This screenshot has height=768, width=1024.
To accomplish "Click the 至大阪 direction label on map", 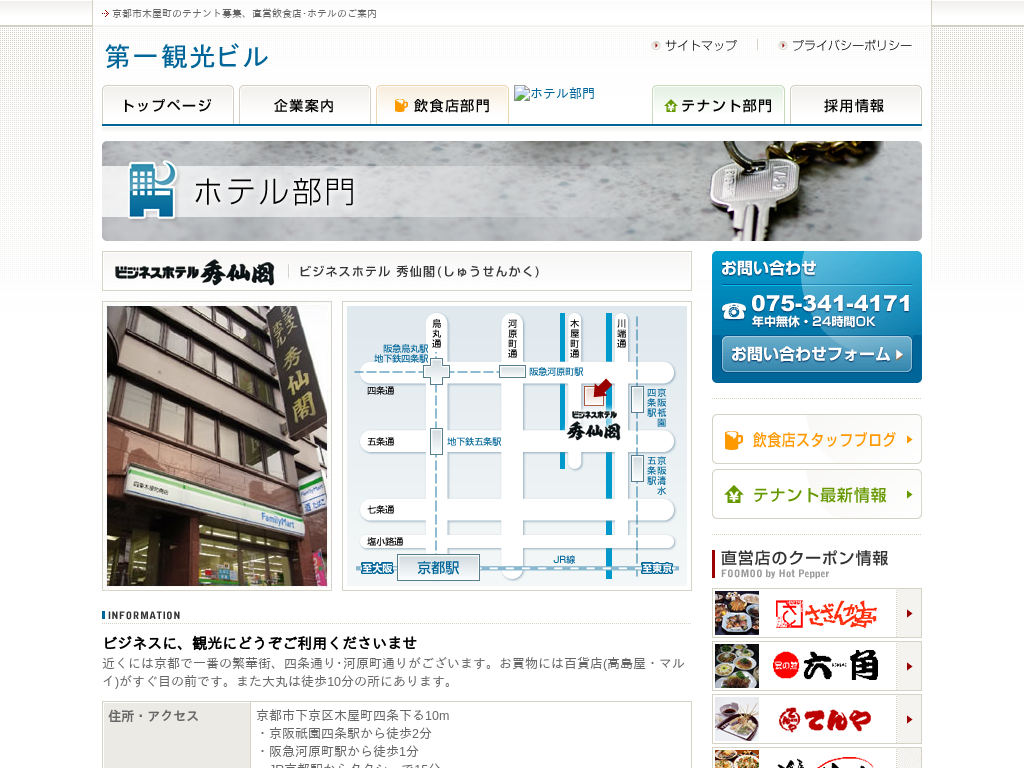I will [x=377, y=568].
